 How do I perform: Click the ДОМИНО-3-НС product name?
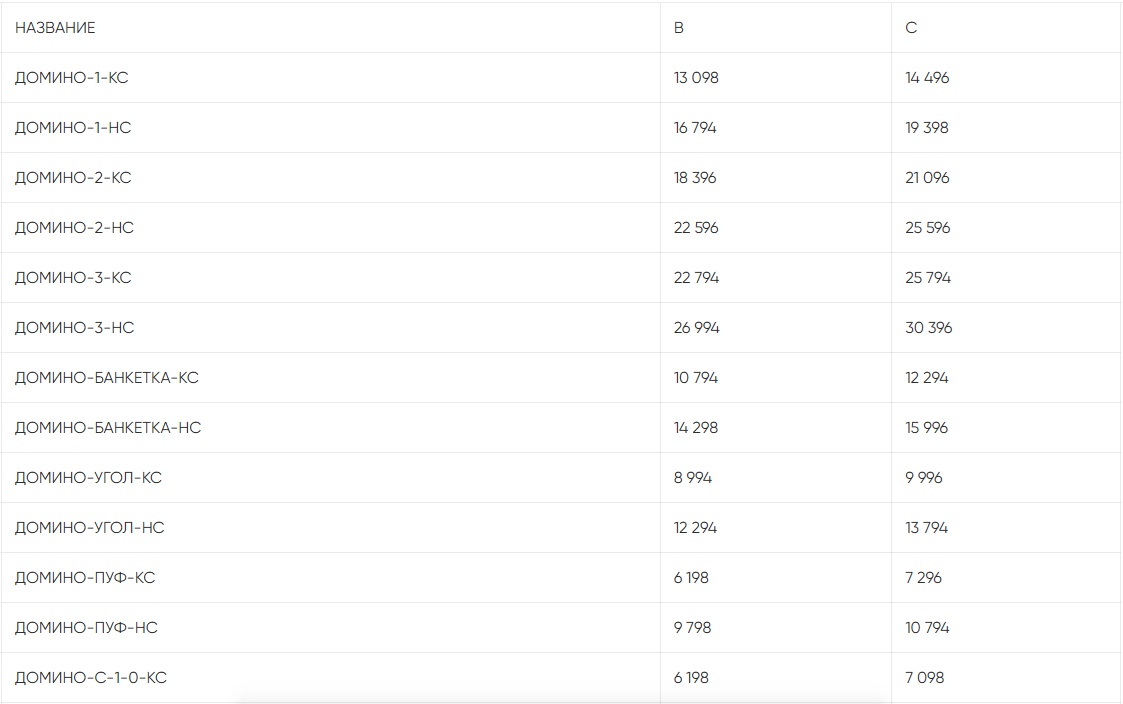74,328
